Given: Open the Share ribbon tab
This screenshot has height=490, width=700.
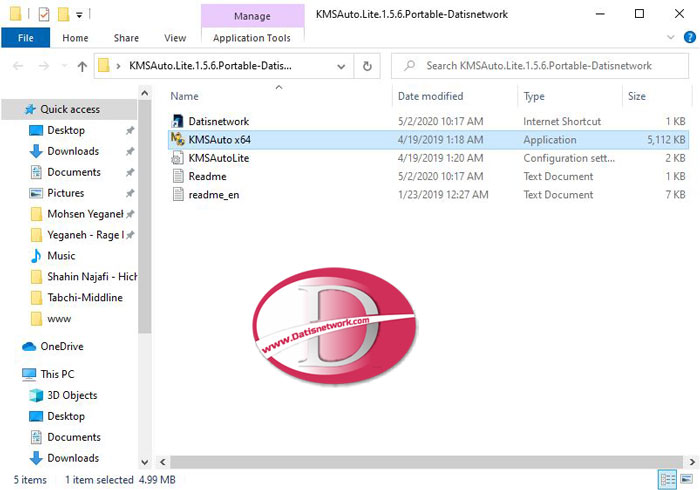Looking at the screenshot, I should [x=126, y=38].
